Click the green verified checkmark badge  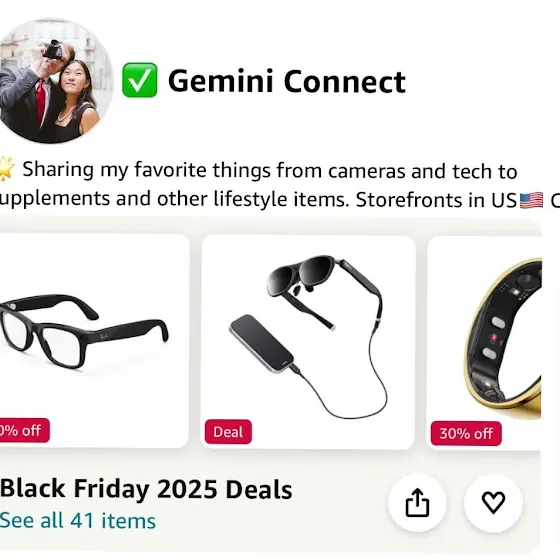(139, 80)
